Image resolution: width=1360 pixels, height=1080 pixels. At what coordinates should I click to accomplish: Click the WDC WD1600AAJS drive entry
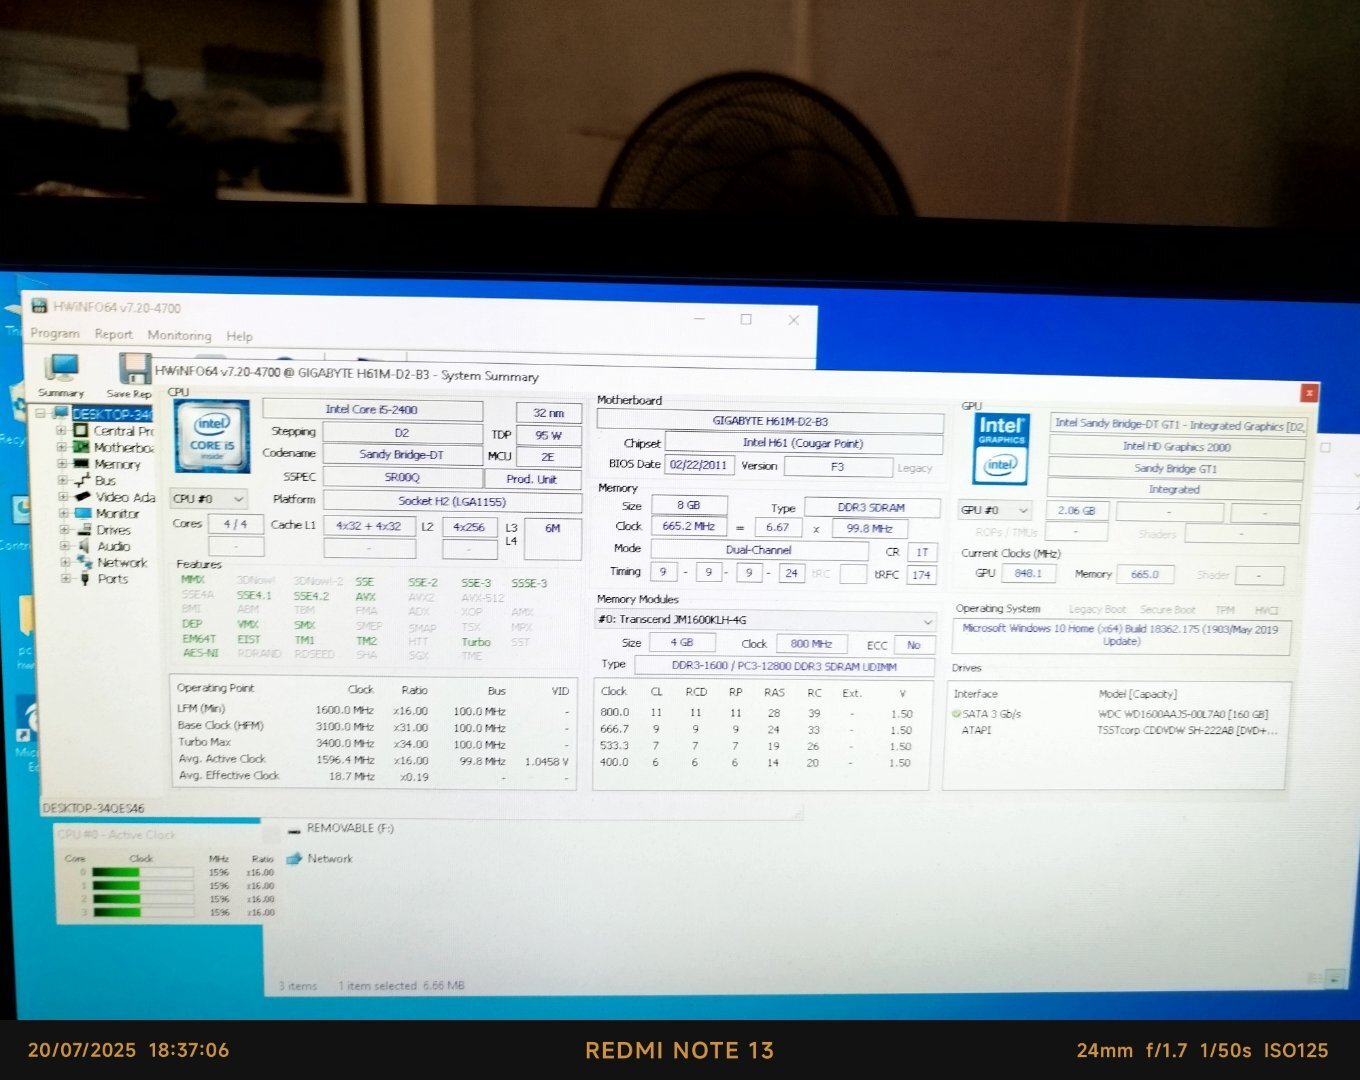coord(1183,715)
